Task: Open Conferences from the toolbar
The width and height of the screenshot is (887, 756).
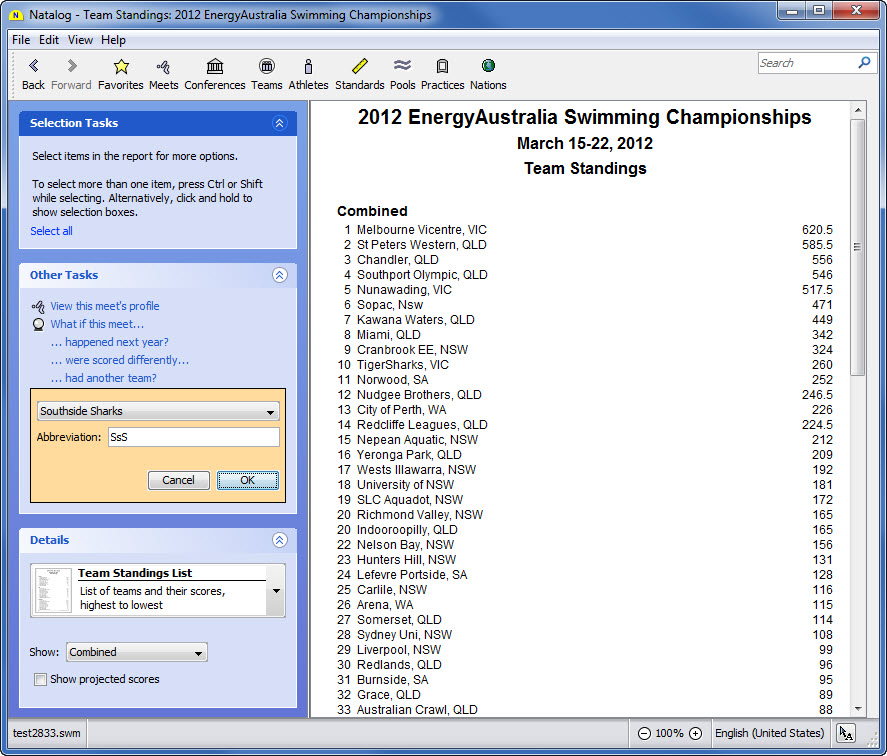Action: coord(215,67)
